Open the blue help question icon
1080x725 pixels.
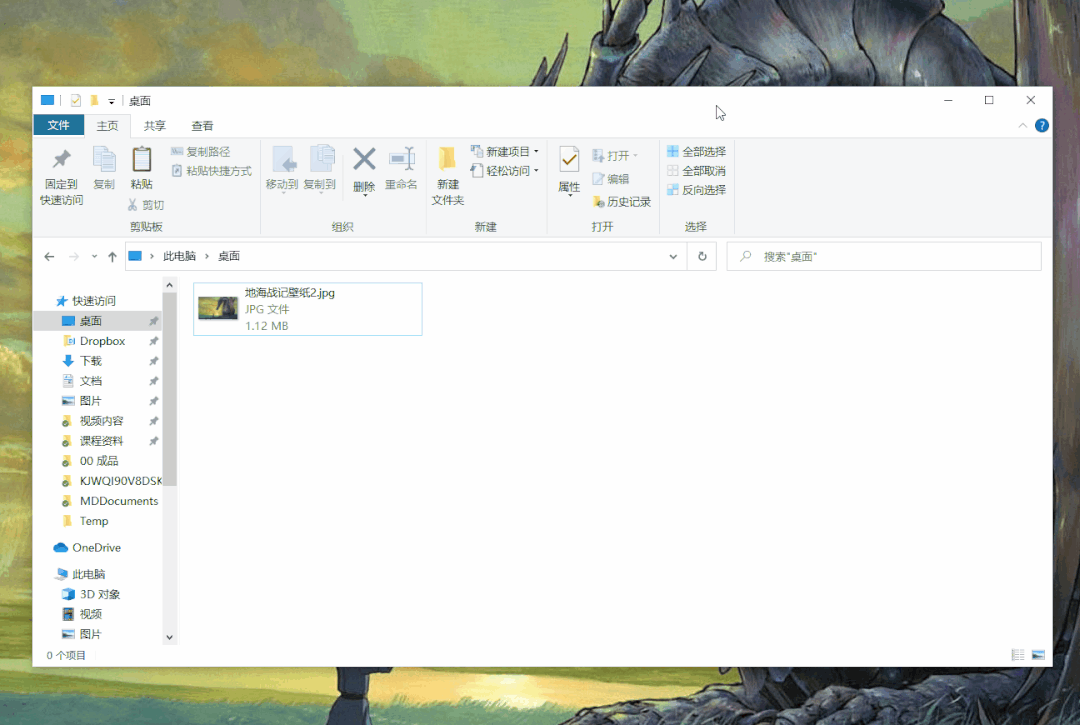(1041, 125)
